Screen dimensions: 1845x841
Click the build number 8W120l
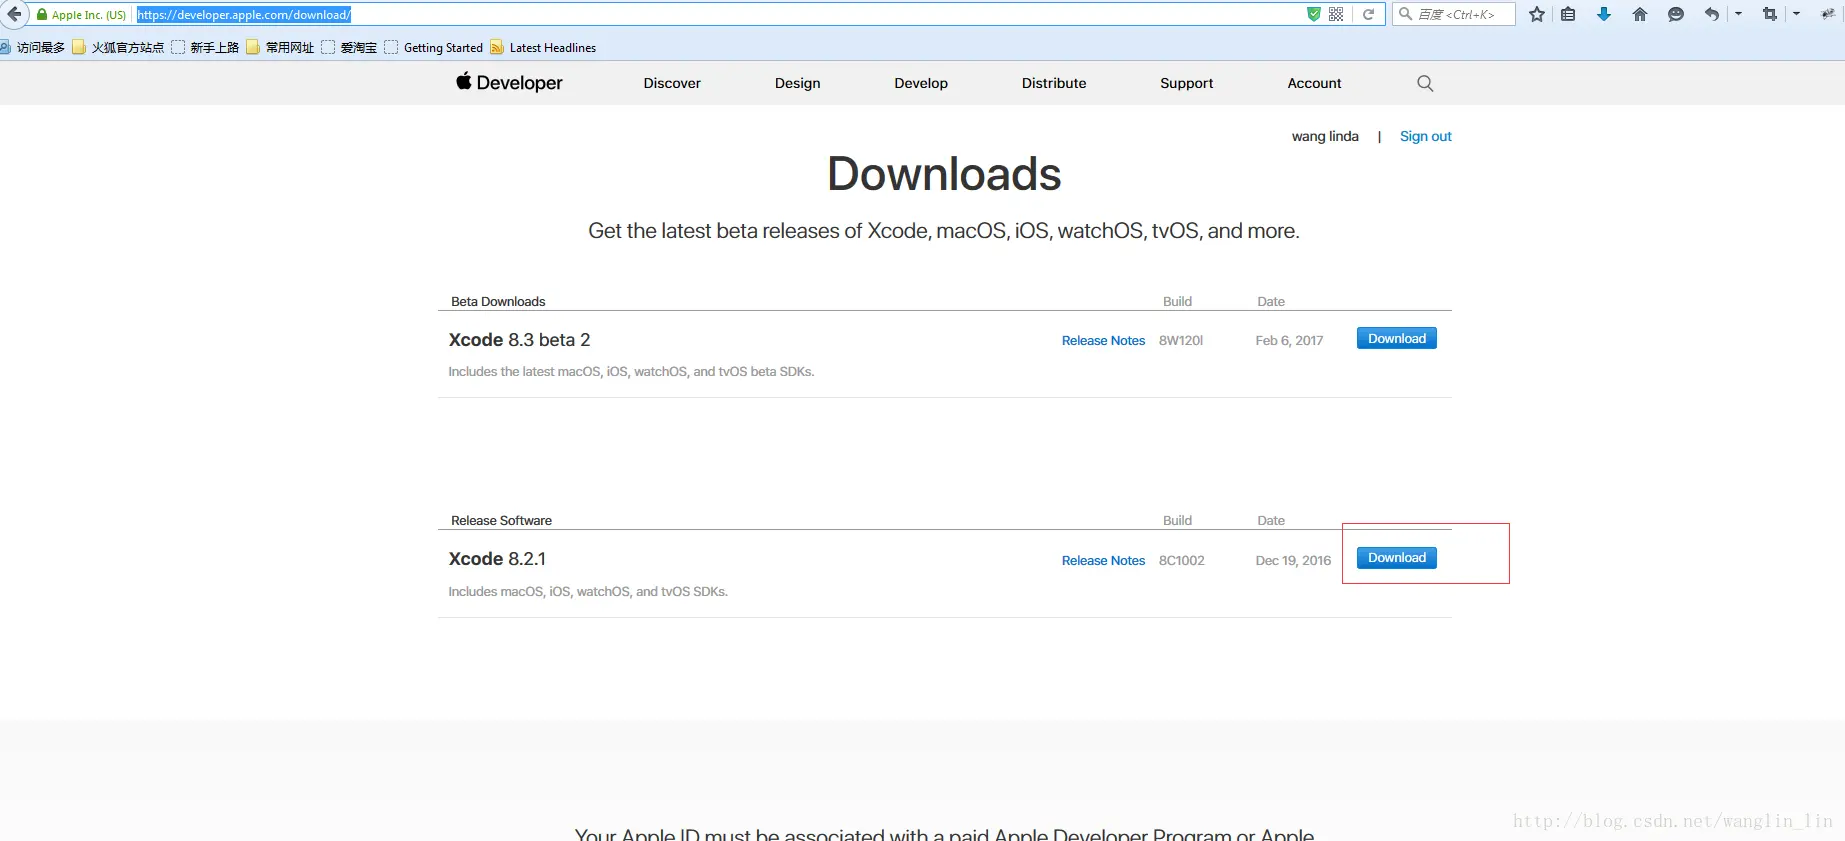point(1181,340)
